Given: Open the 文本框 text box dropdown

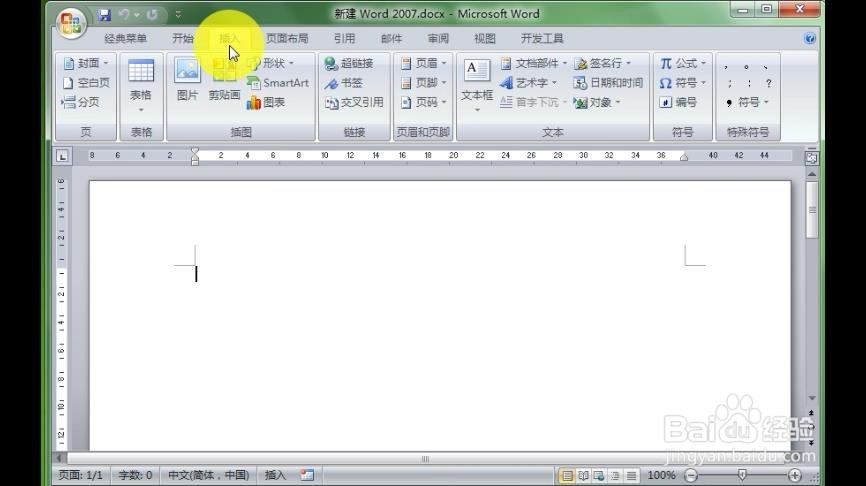Looking at the screenshot, I should (x=477, y=86).
